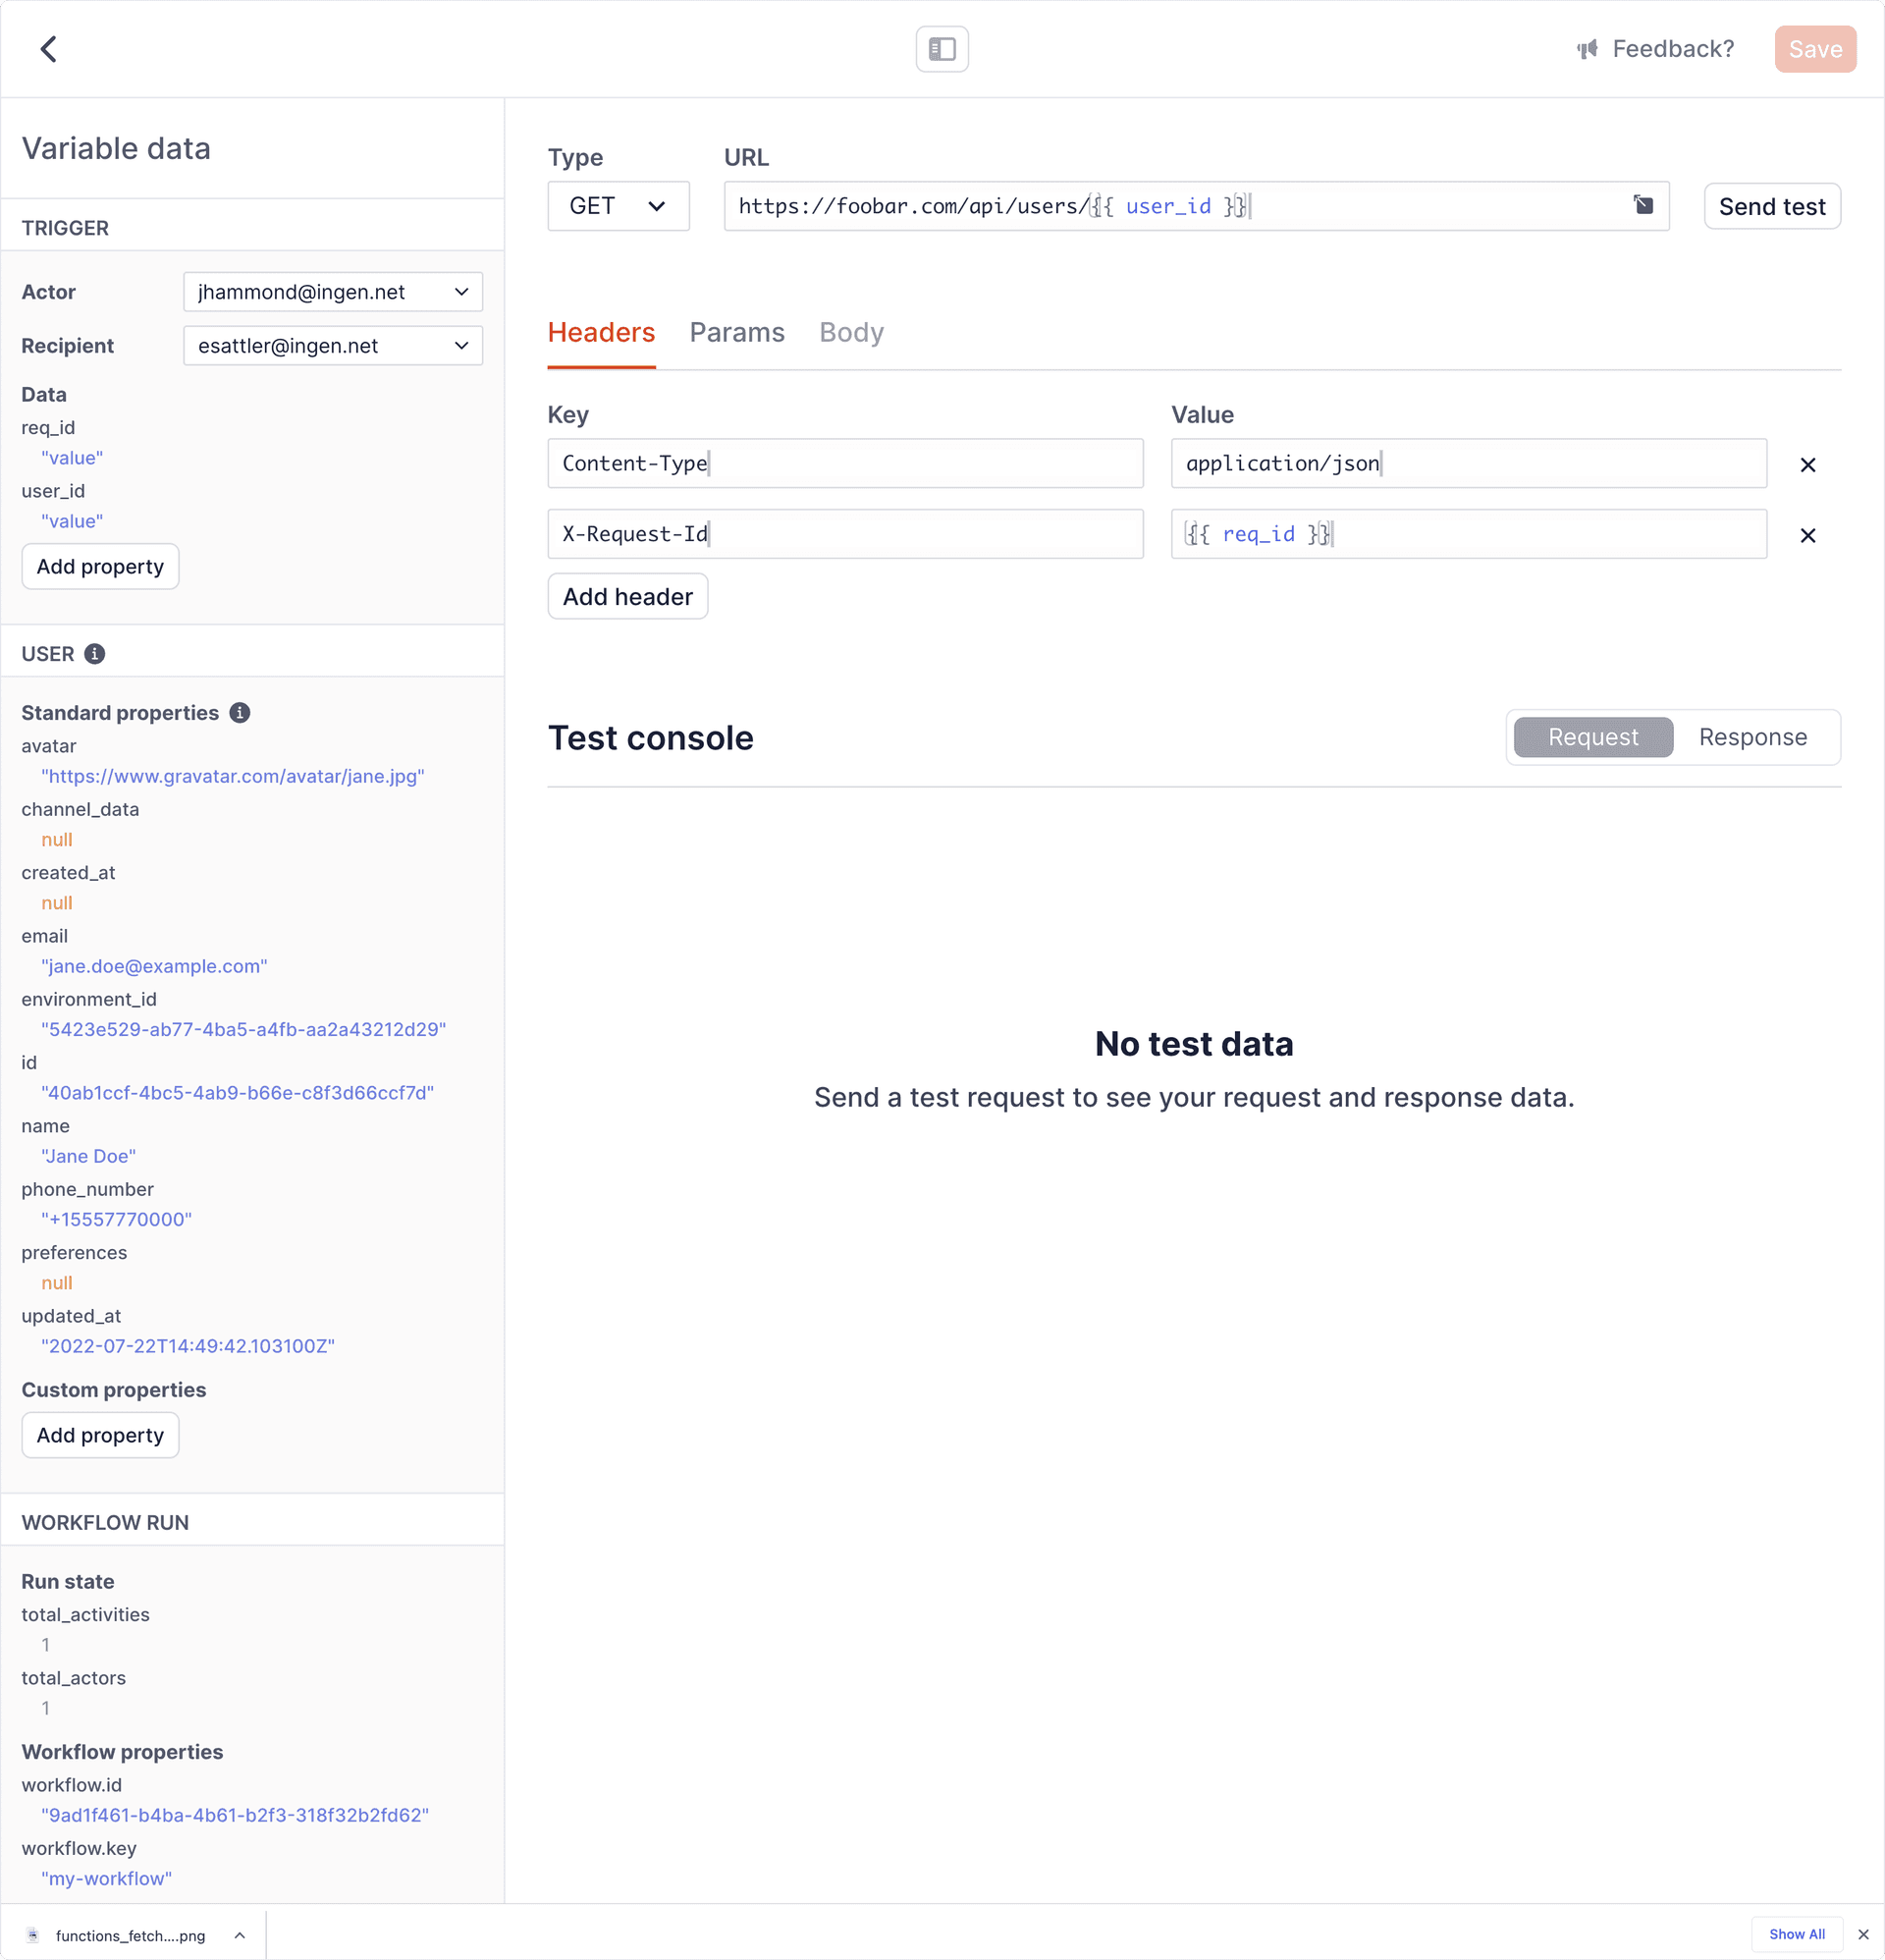1885x1960 pixels.
Task: Click the channel_data null value
Action: (x=57, y=840)
